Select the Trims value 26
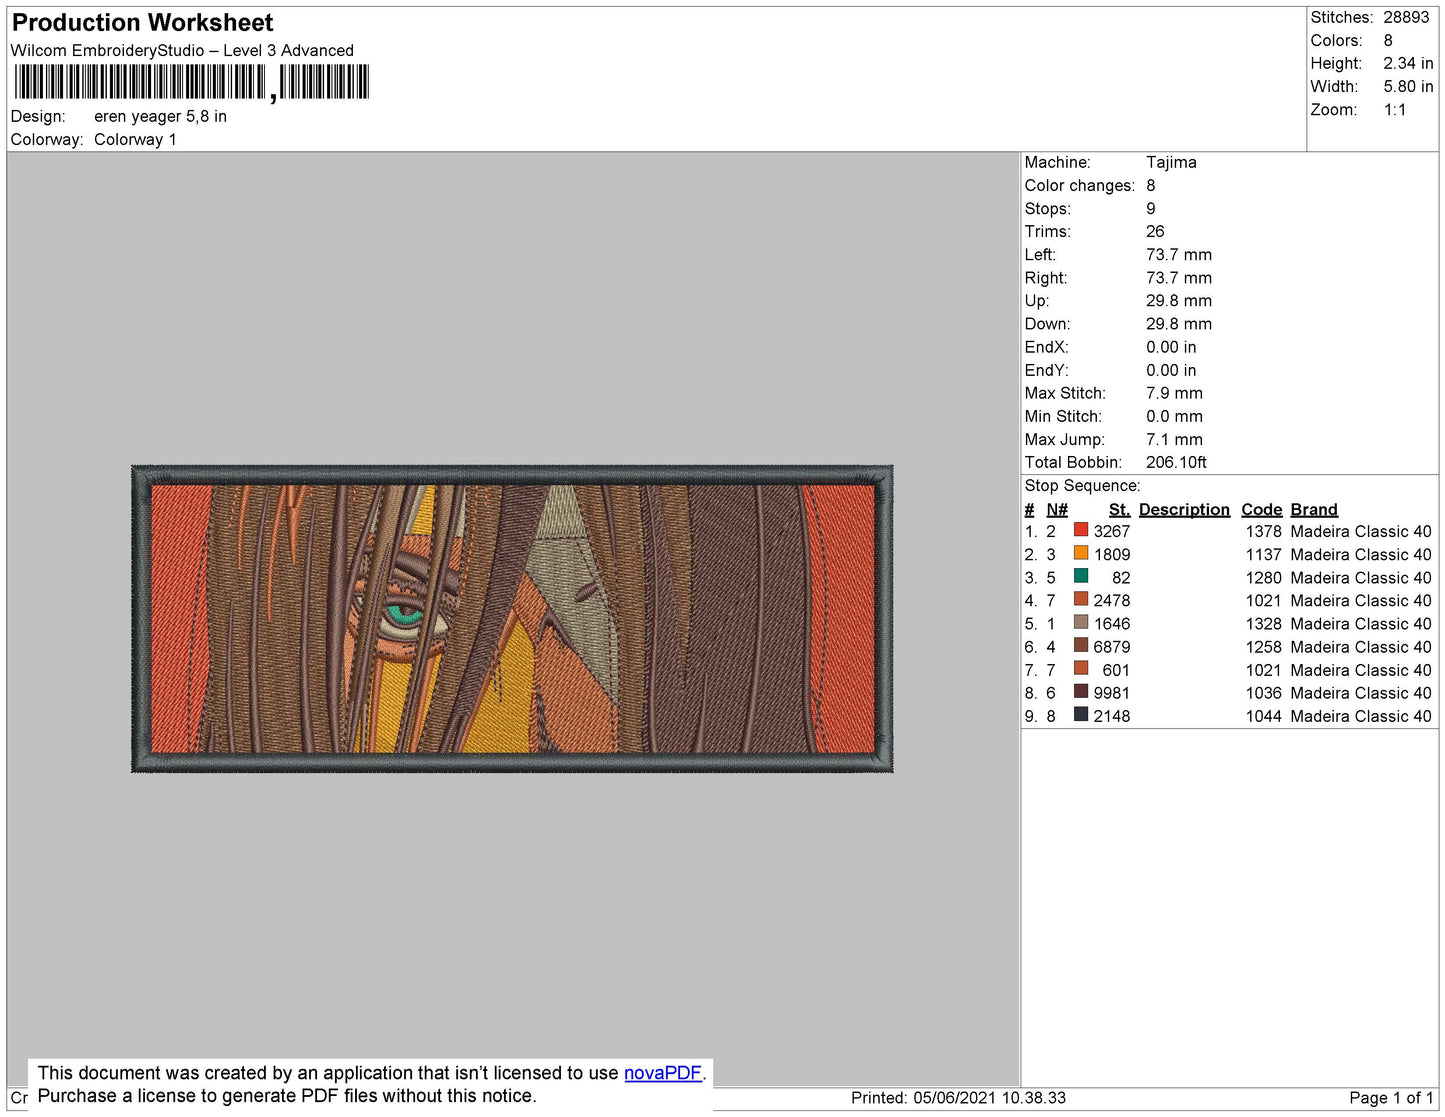The width and height of the screenshot is (1445, 1117). tap(1155, 231)
